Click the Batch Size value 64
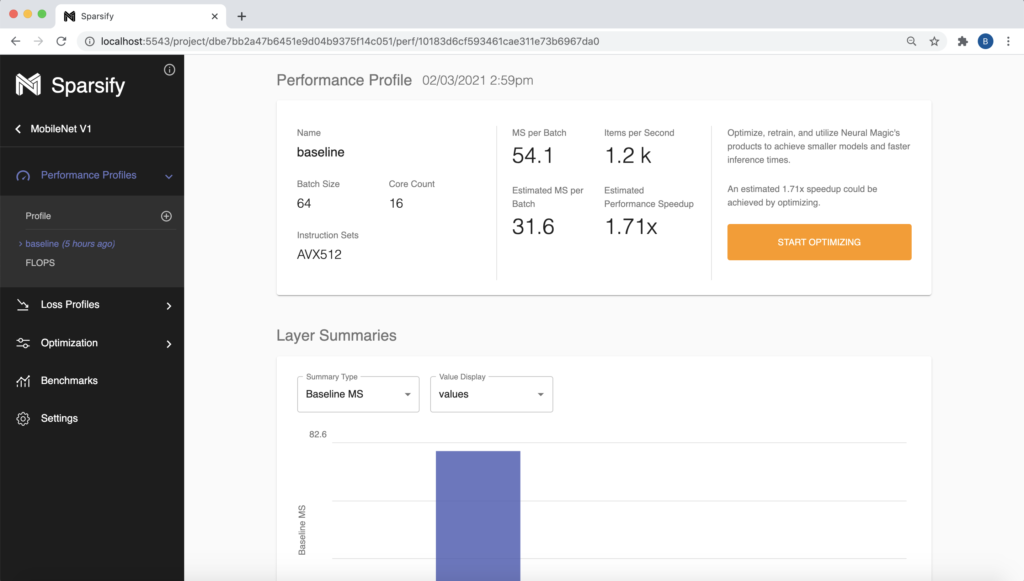1024x581 pixels. [x=304, y=204]
